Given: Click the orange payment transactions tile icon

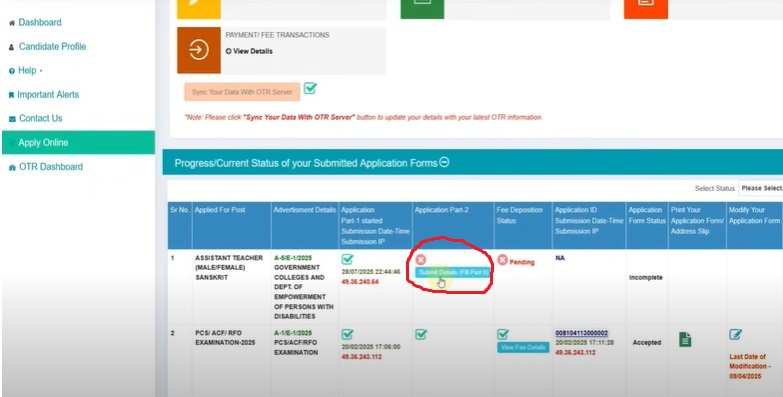Looking at the screenshot, I should [199, 50].
